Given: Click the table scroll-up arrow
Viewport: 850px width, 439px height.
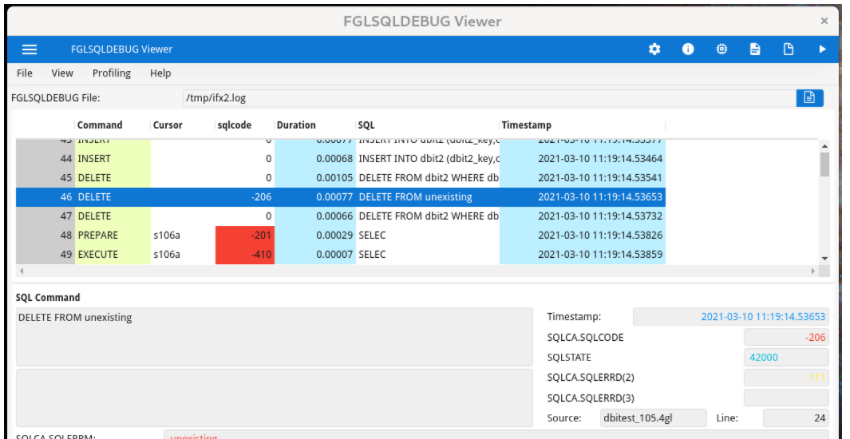Looking at the screenshot, I should pyautogui.click(x=825, y=146).
